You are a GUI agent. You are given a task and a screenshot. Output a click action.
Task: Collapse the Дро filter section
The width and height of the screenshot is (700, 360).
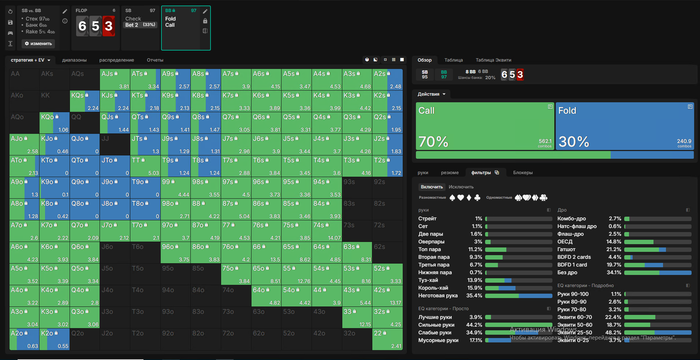point(688,209)
